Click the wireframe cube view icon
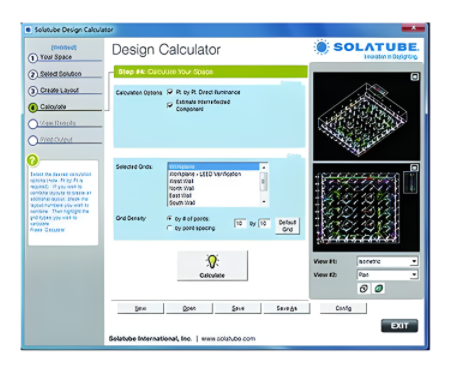453x373 pixels. tap(364, 288)
